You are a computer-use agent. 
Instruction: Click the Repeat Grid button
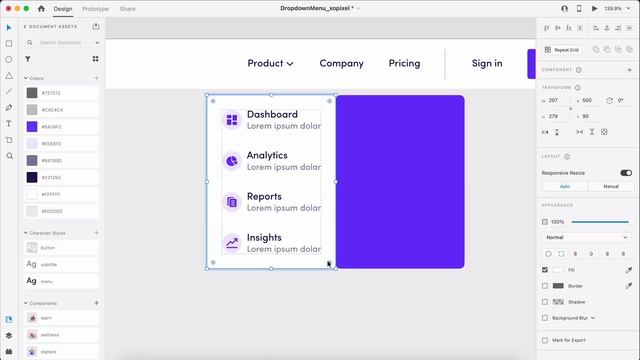pyautogui.click(x=562, y=50)
